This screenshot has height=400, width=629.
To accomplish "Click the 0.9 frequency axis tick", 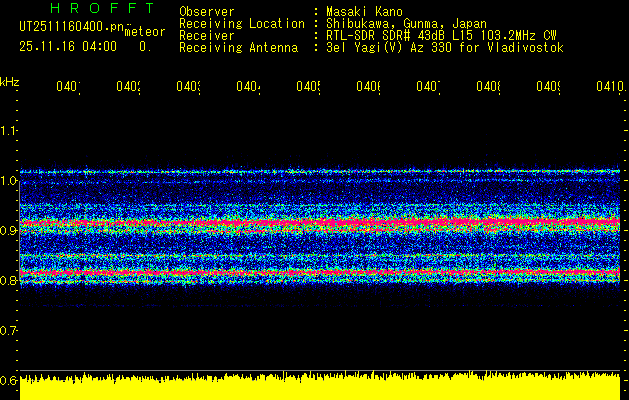I will [x=10, y=231].
